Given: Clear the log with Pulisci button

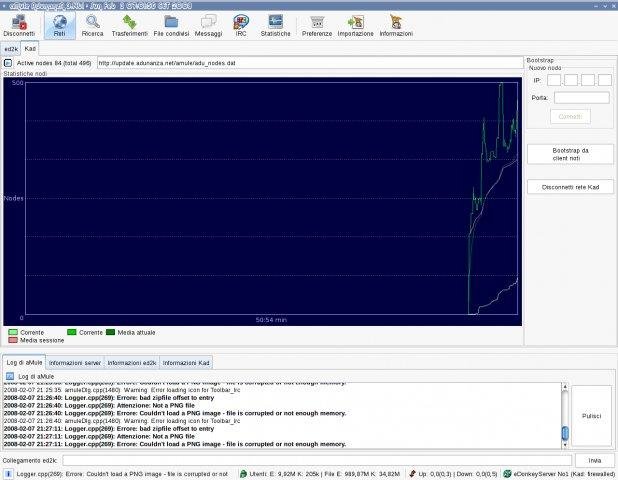Looking at the screenshot, I should pos(591,416).
